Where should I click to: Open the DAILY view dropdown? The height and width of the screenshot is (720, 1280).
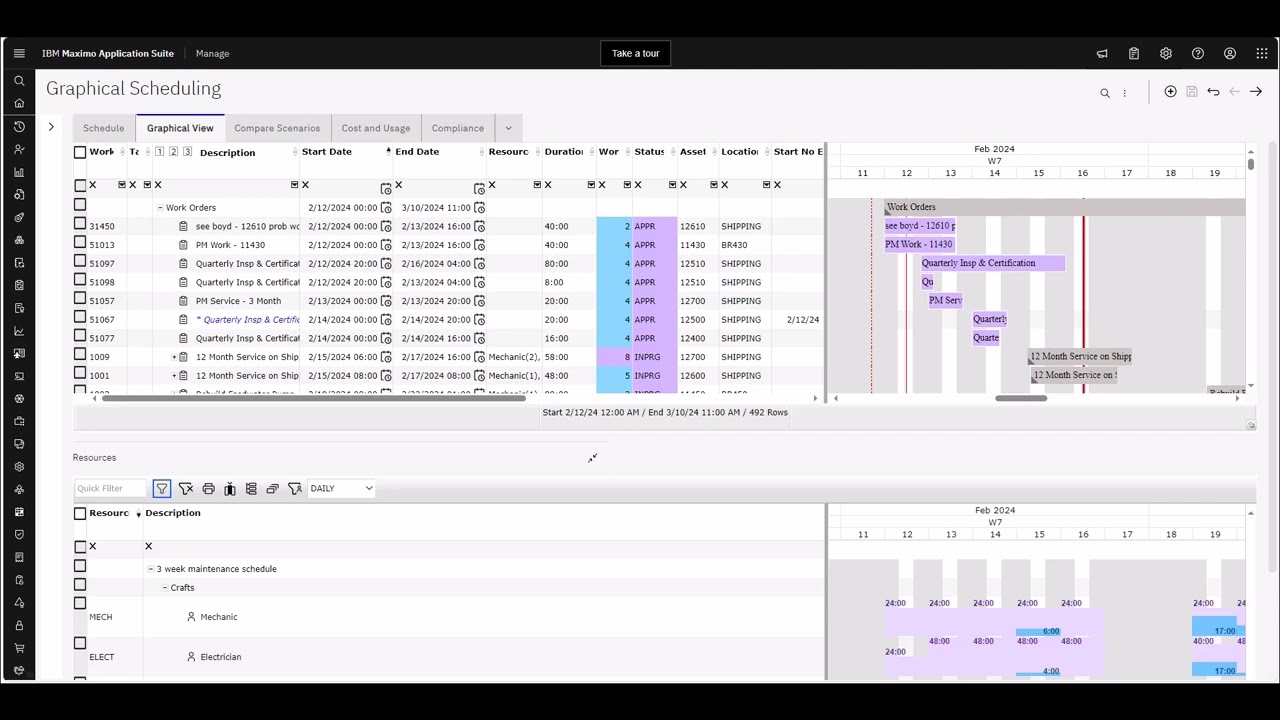[341, 488]
